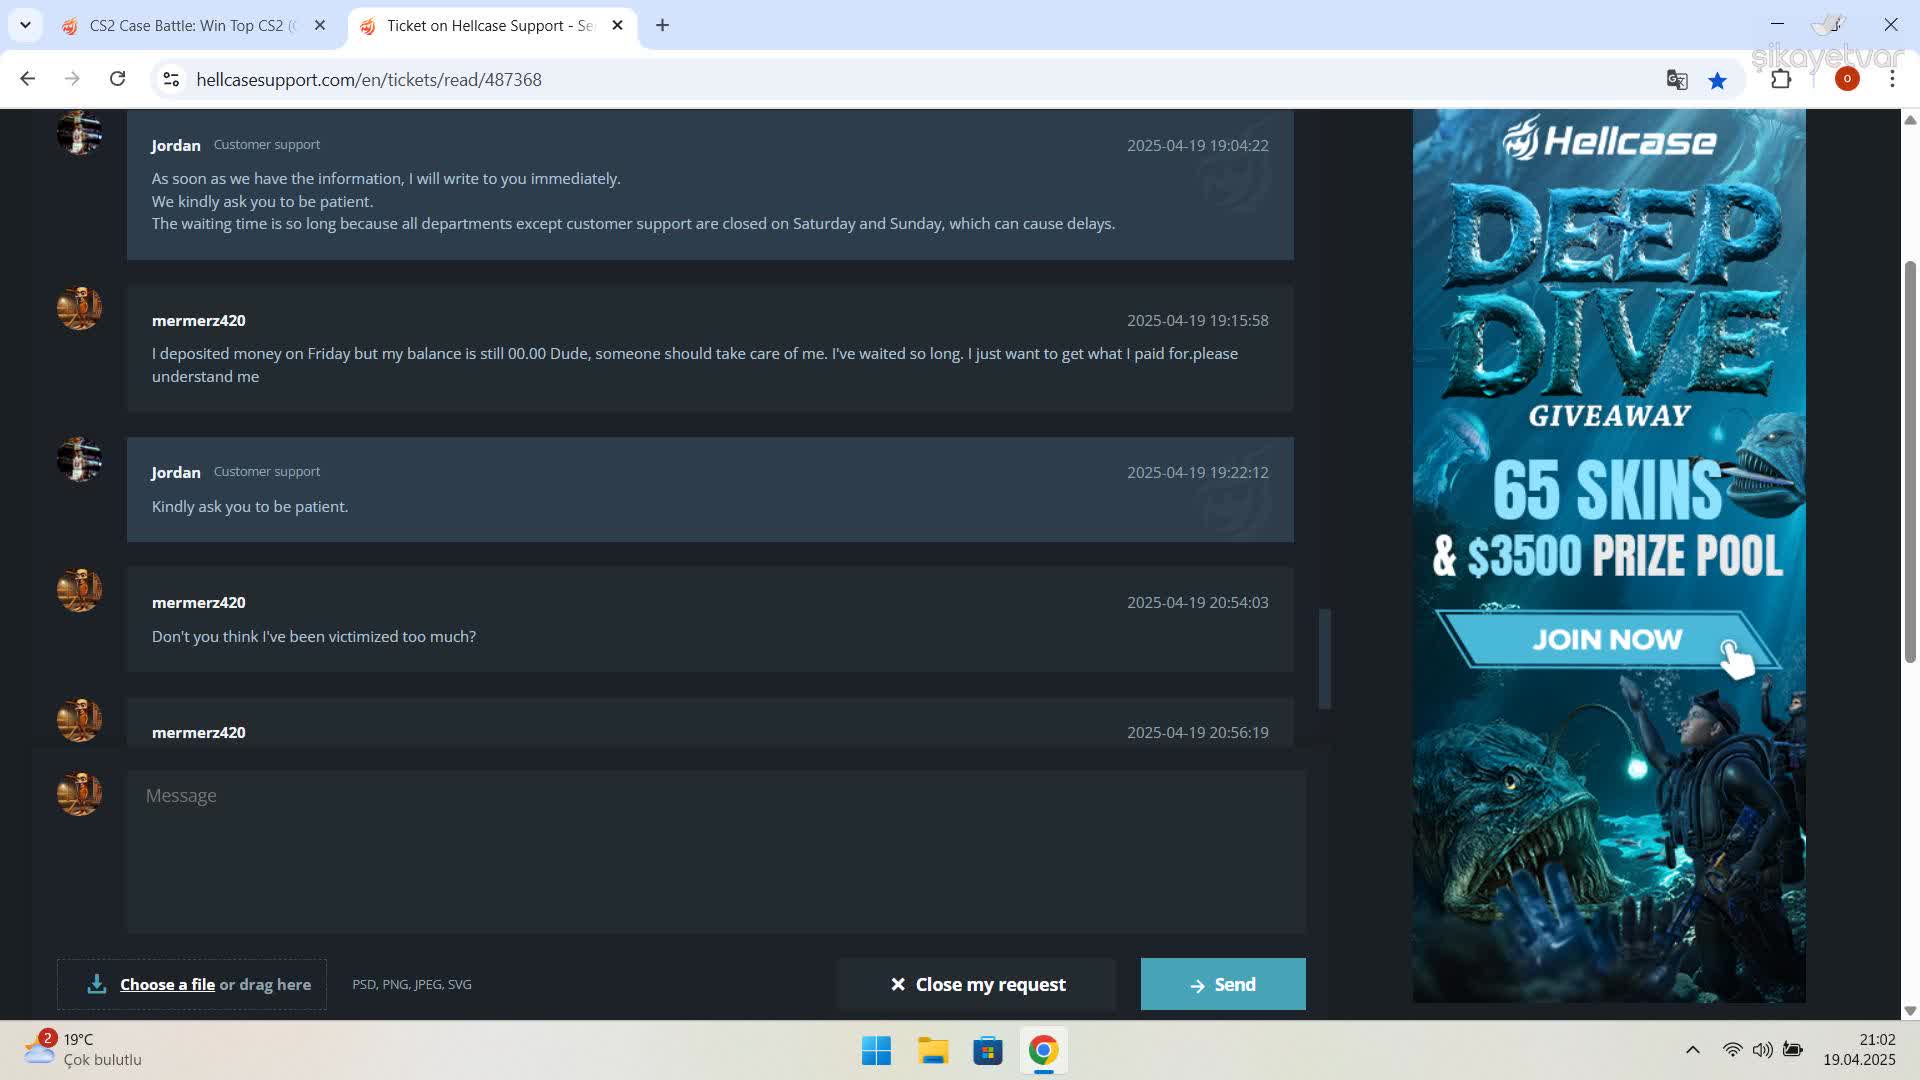Open the browser extensions puzzle icon
This screenshot has height=1080, width=1920.
point(1781,79)
